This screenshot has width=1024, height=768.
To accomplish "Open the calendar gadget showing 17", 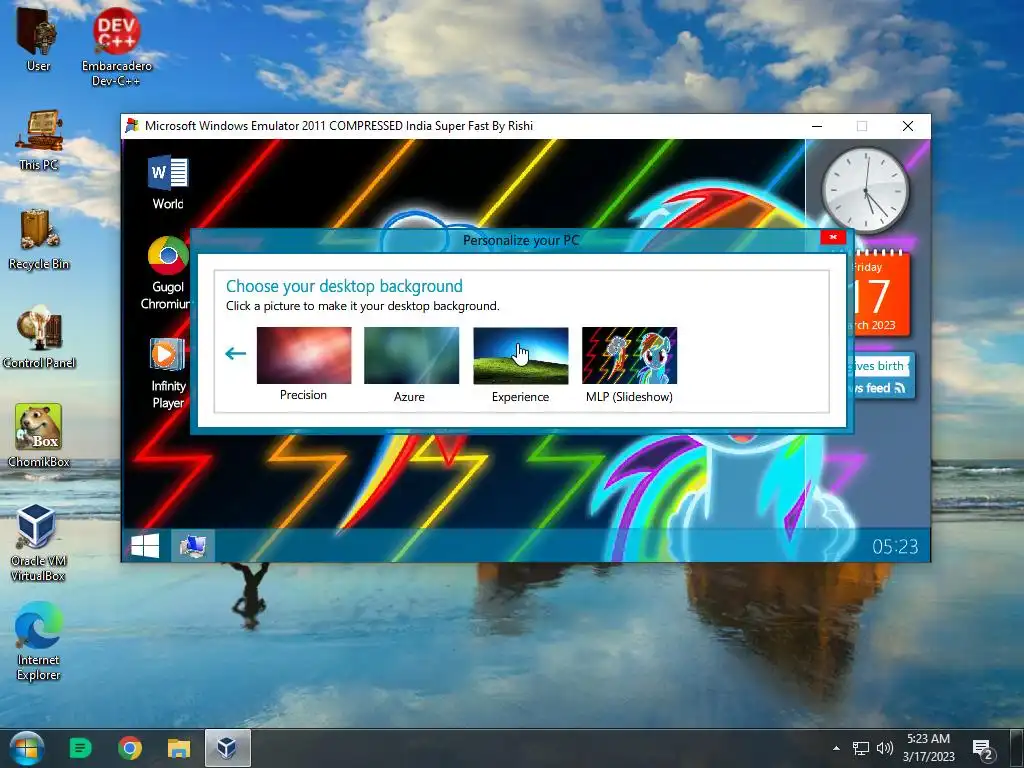I will (x=880, y=295).
